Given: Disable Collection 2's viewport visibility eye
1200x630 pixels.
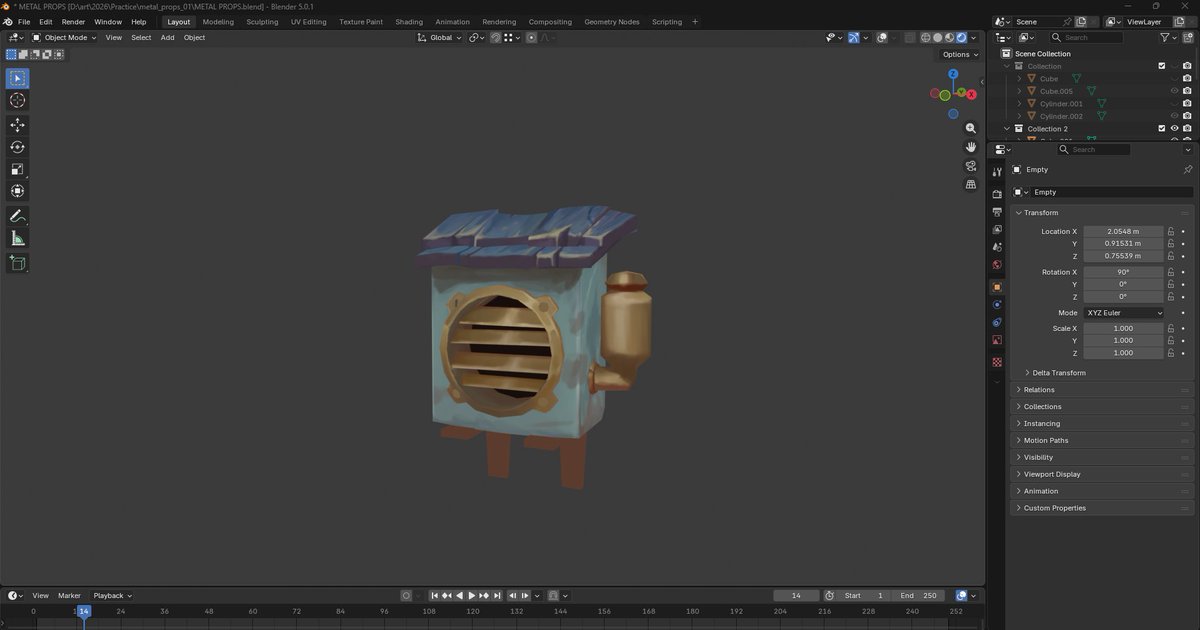Looking at the screenshot, I should (x=1174, y=127).
